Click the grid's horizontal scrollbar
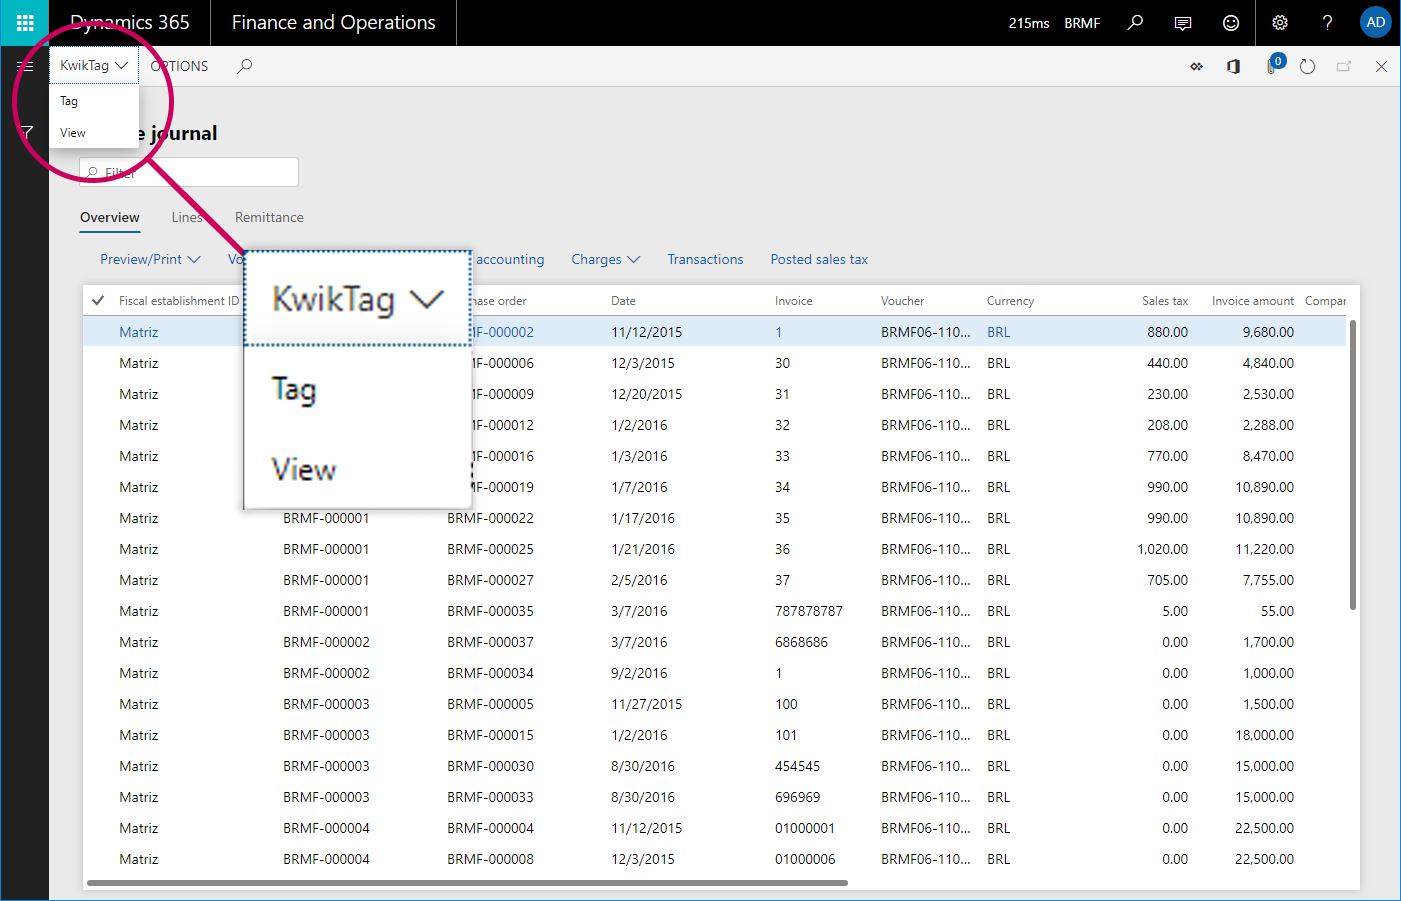Image resolution: width=1401 pixels, height=901 pixels. coord(467,883)
